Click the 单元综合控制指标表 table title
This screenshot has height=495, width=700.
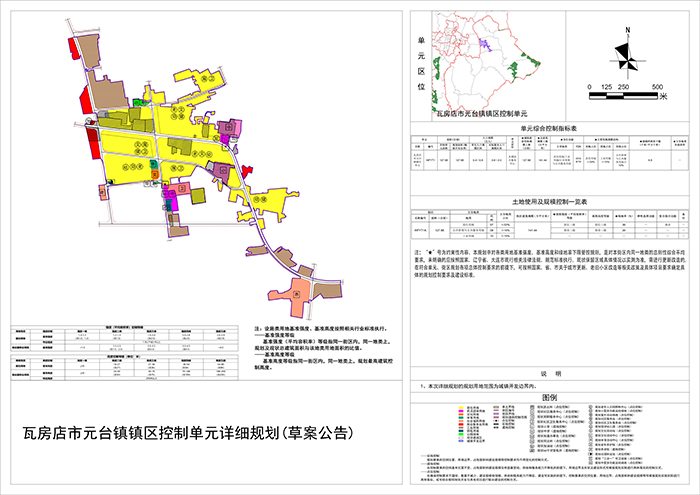(x=551, y=128)
